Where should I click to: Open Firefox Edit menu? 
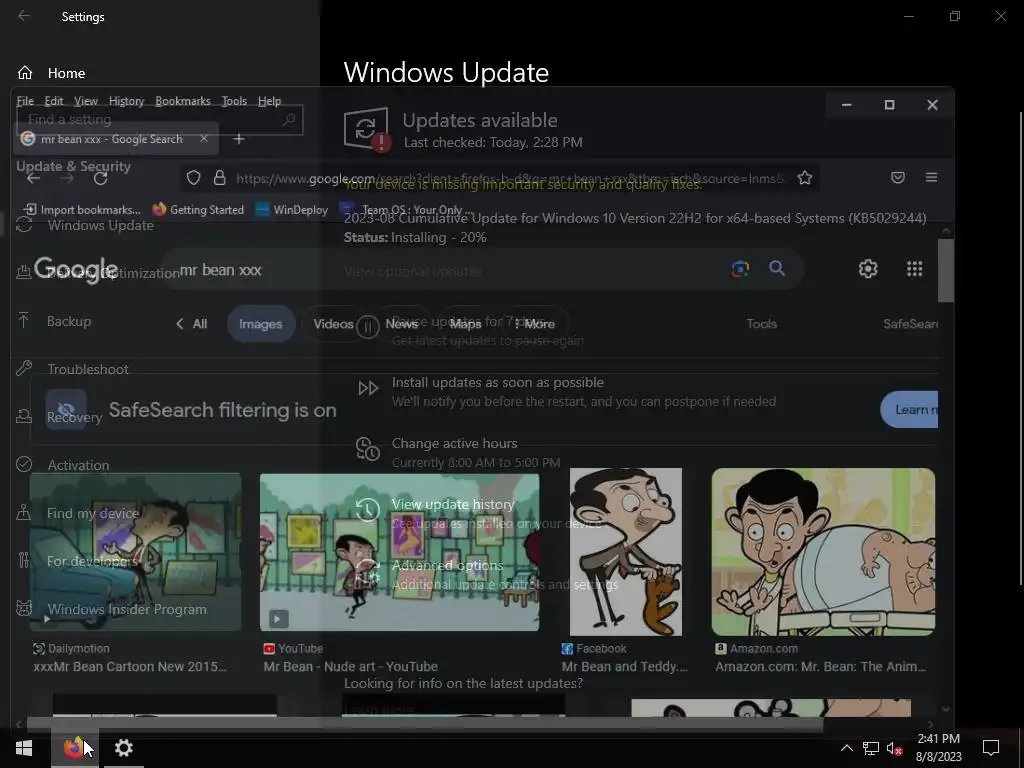[54, 101]
